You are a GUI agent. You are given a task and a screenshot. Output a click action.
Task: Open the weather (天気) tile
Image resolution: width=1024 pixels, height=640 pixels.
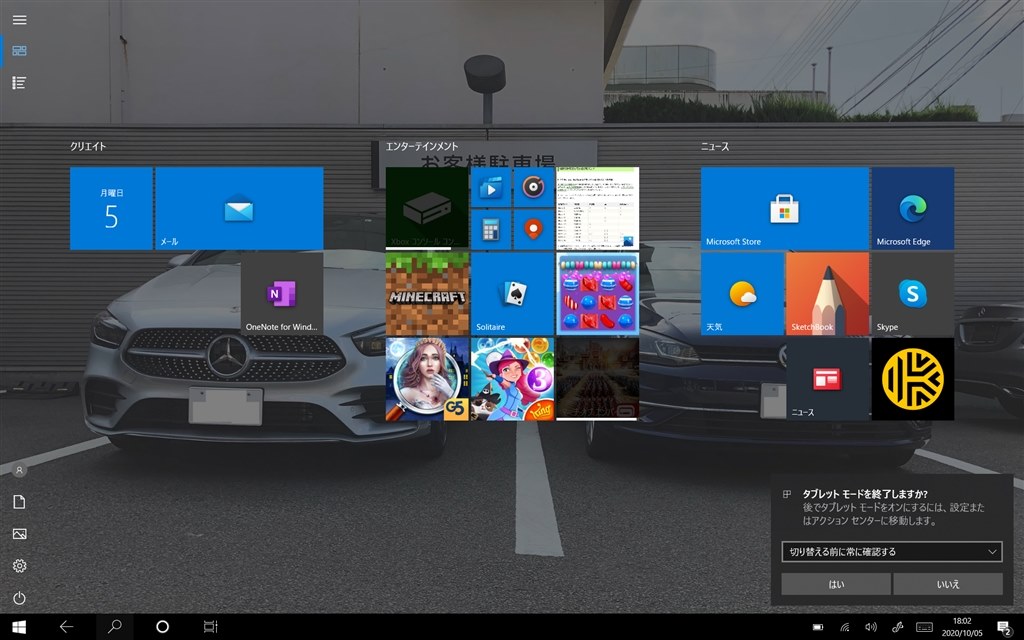point(742,293)
